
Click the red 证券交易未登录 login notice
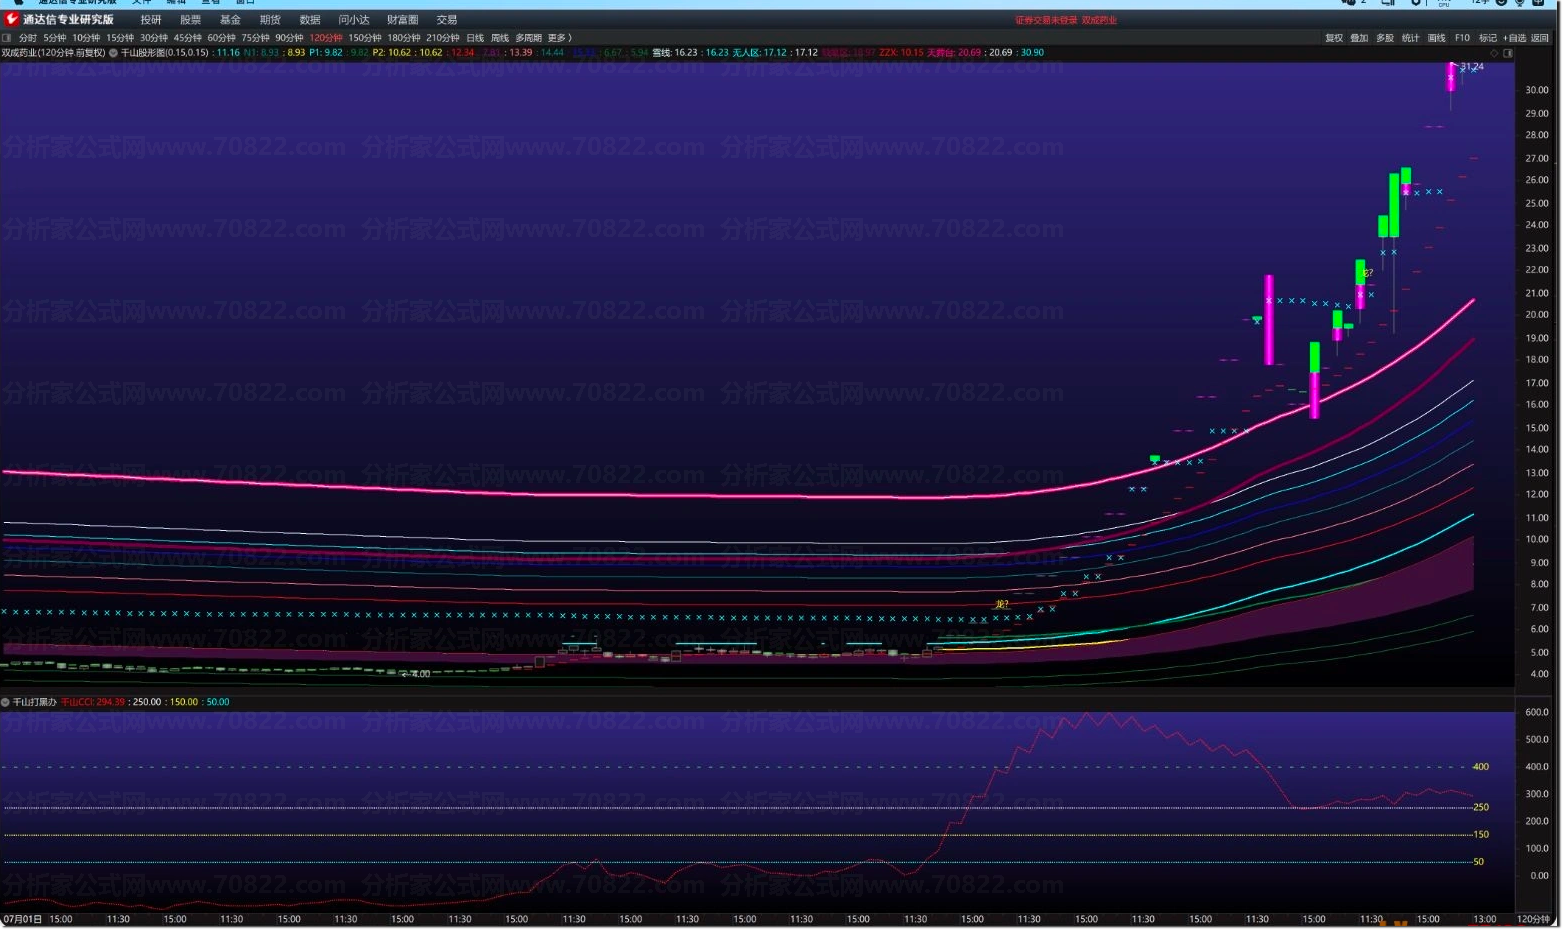pos(1046,20)
